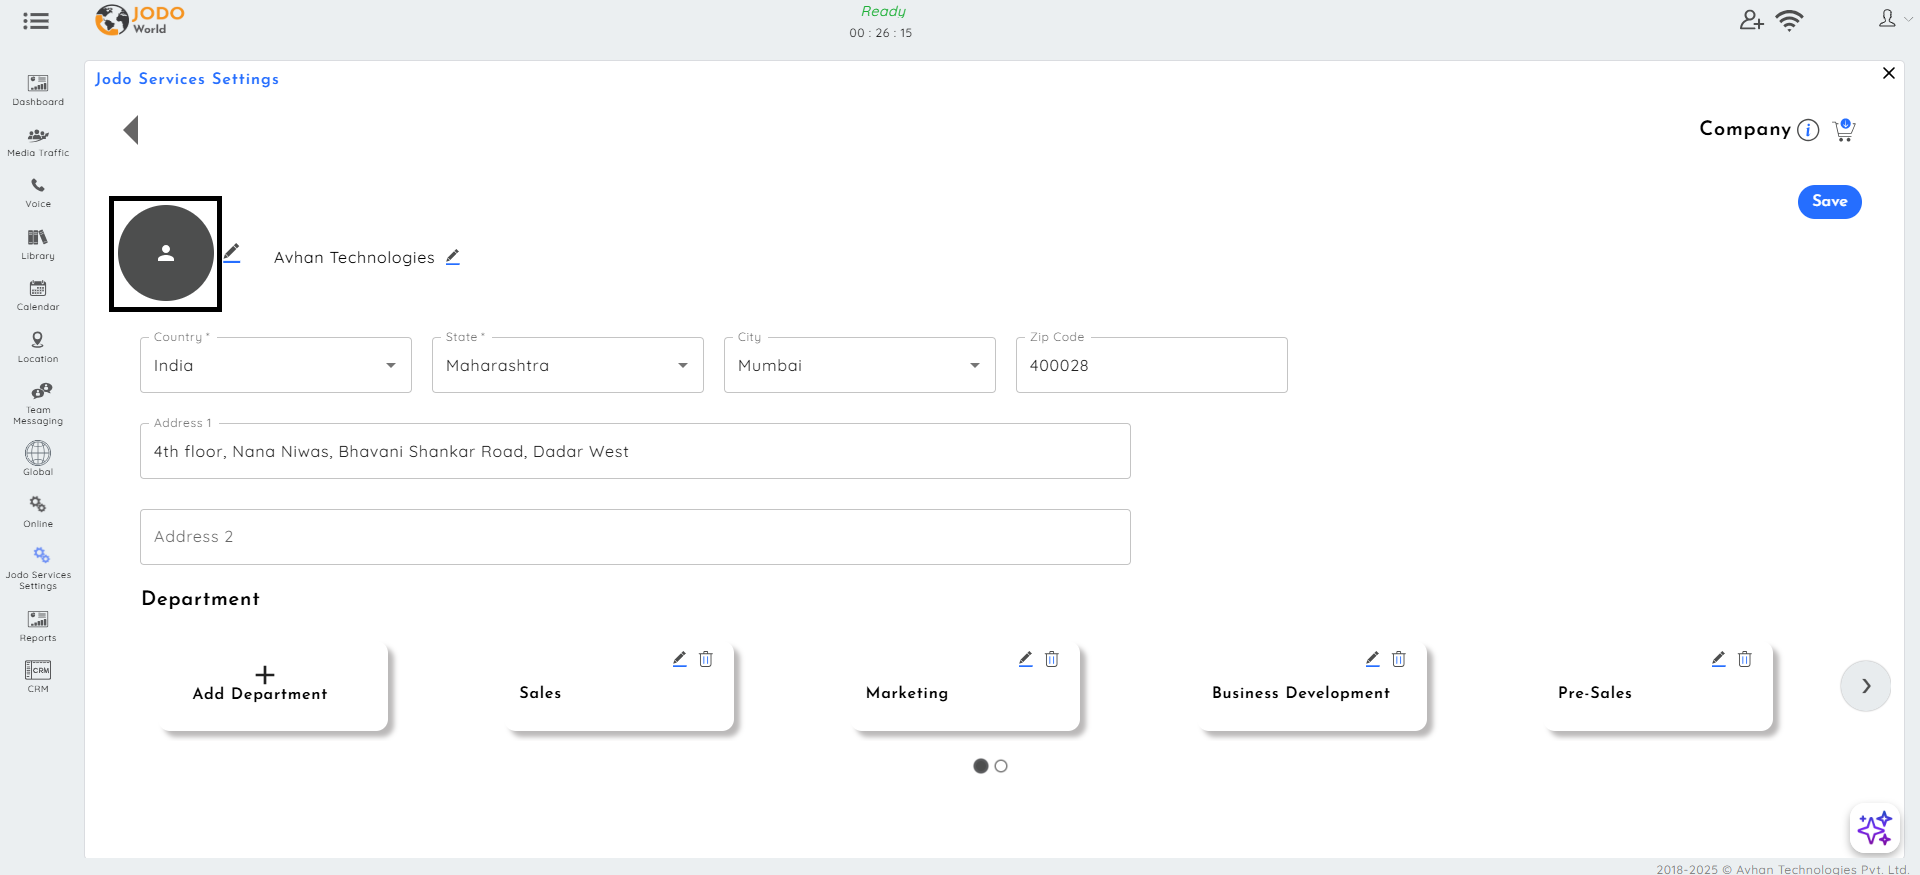This screenshot has width=1920, height=875.
Task: Edit the company logo pencil icon
Action: [232, 253]
